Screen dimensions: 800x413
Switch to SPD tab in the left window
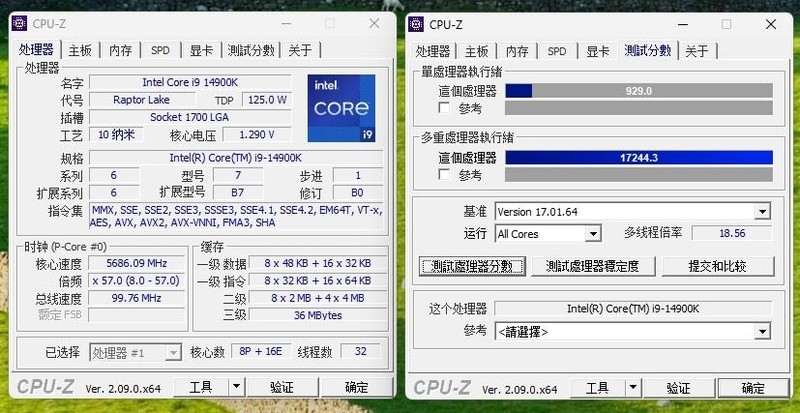(x=160, y=50)
